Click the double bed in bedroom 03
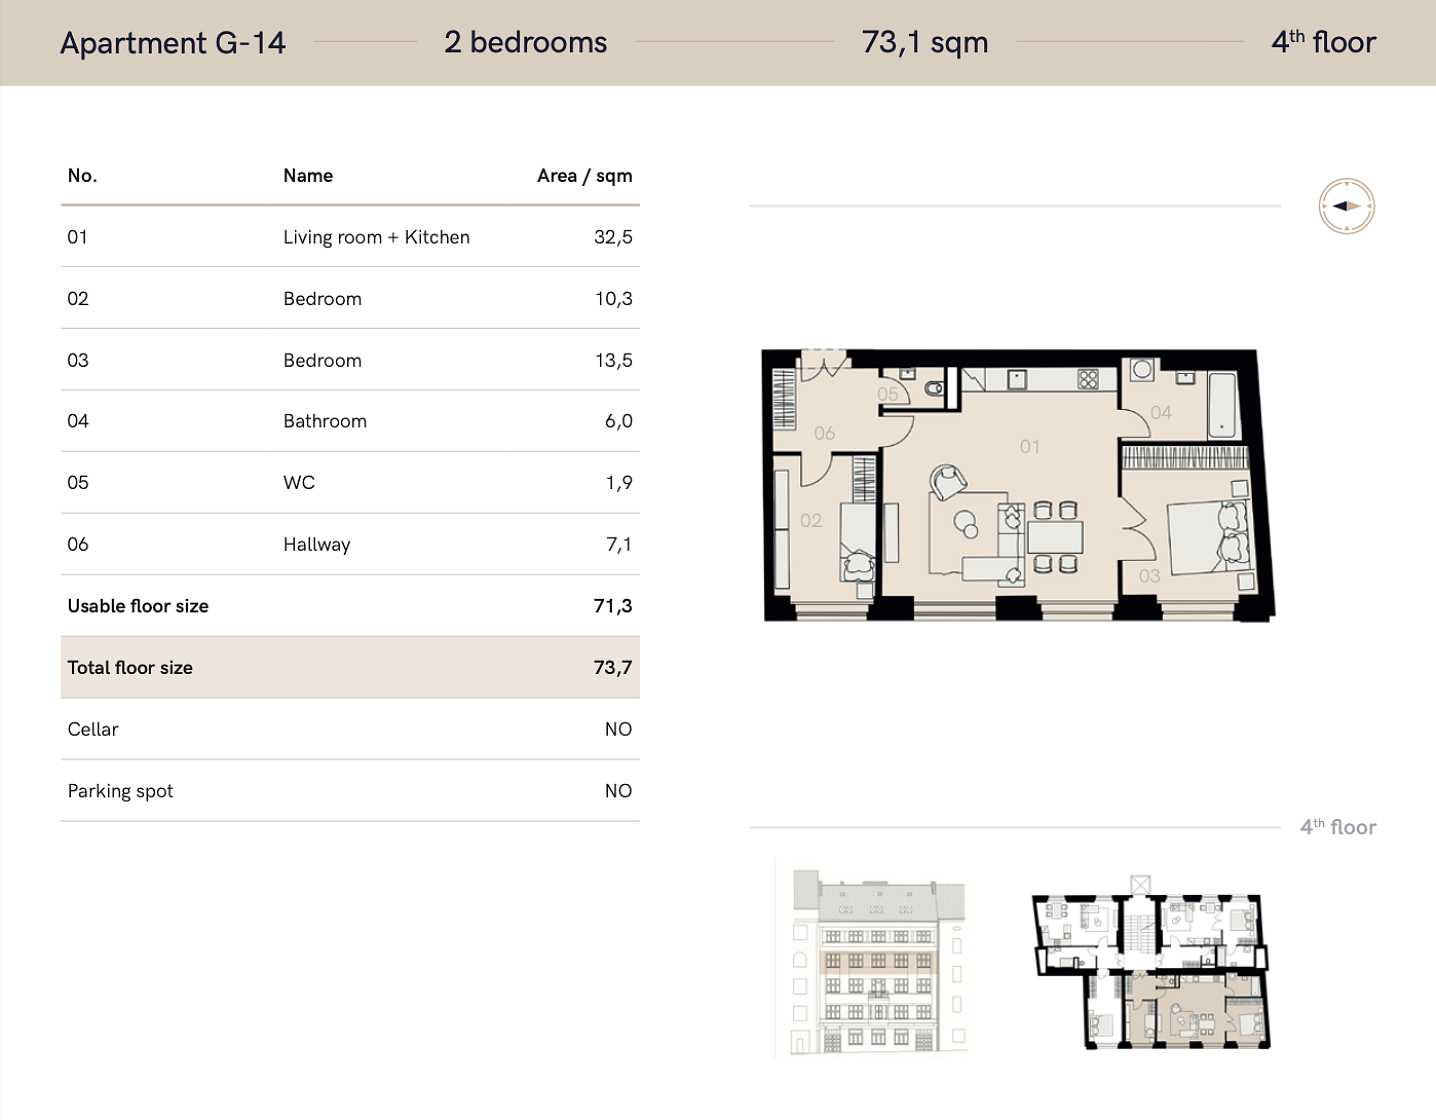Viewport: 1436px width, 1120px height. (1210, 538)
